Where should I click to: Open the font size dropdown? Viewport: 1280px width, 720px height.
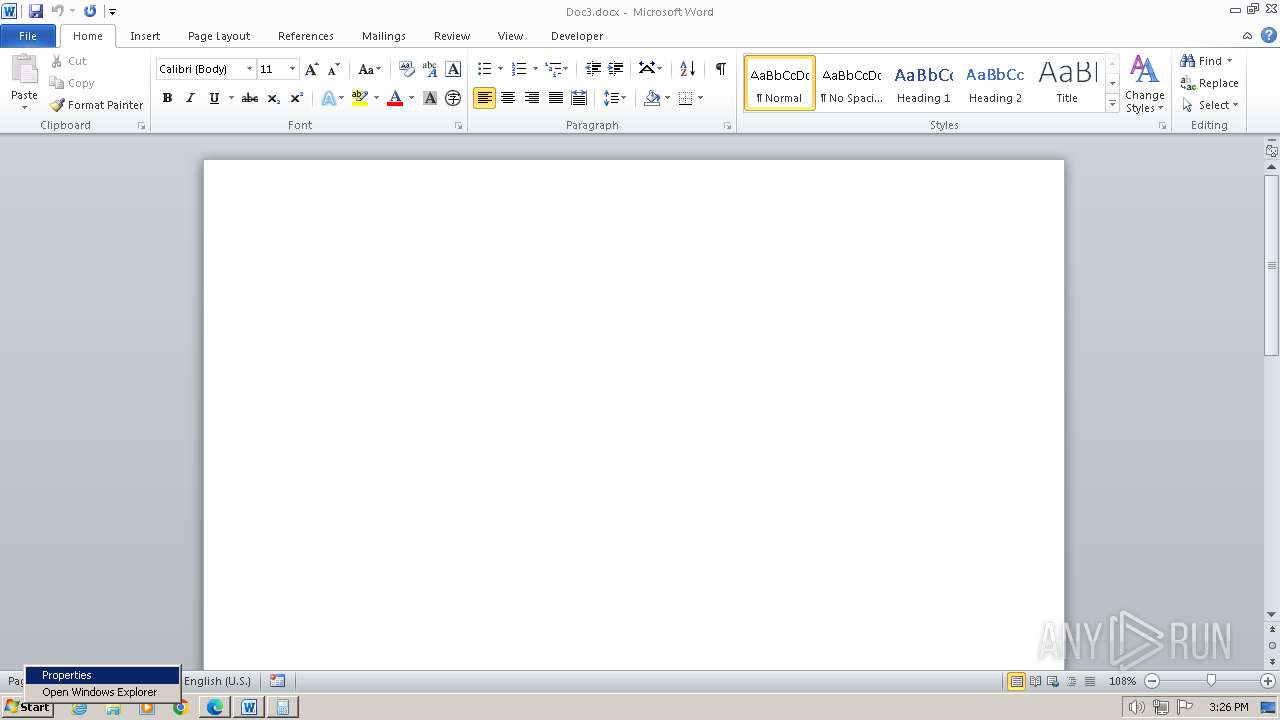tap(292, 69)
